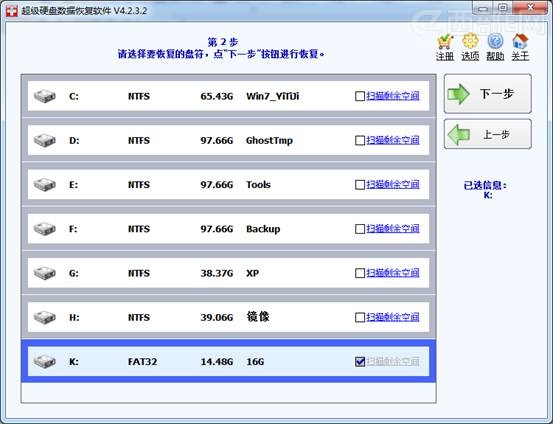Select the H: 镜像 partition row
The image size is (553, 424).
click(229, 317)
